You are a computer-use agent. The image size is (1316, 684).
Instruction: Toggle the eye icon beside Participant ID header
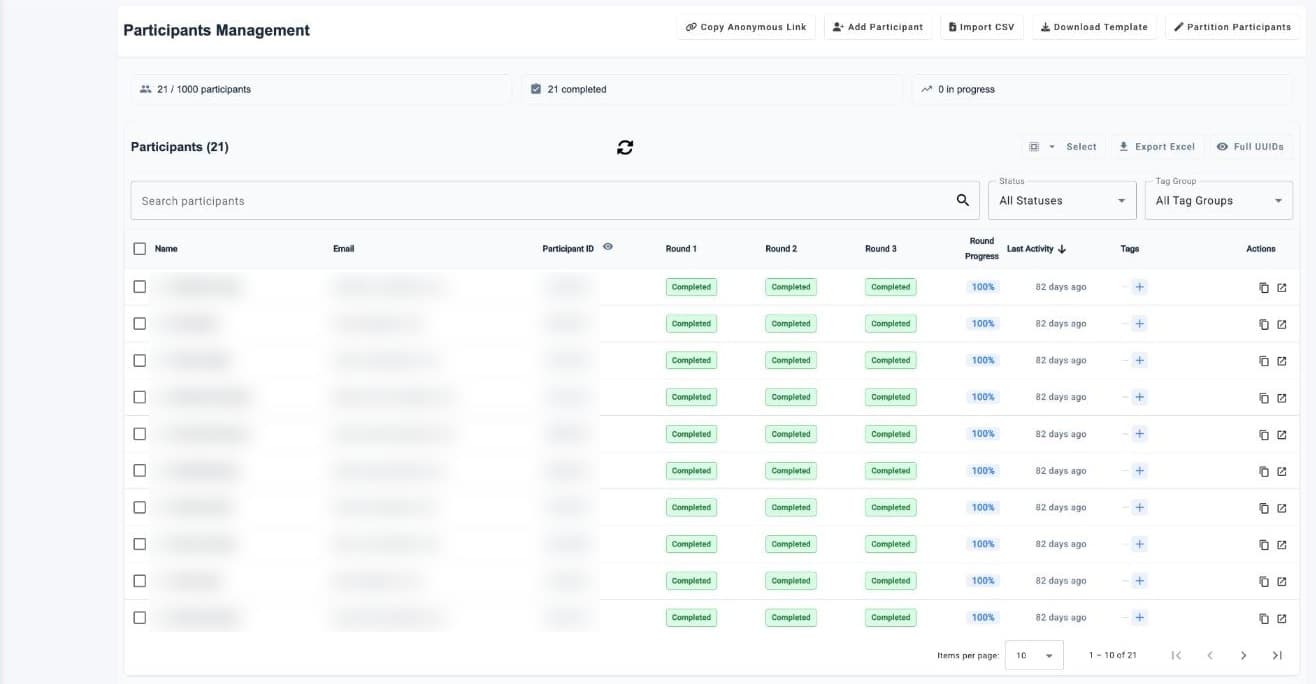click(608, 247)
